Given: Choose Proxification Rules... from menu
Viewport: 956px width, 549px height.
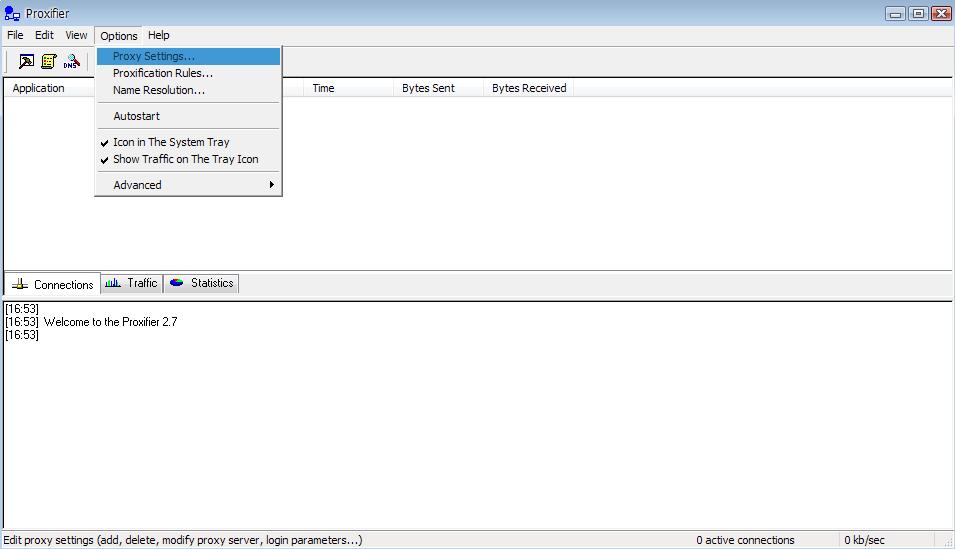Looking at the screenshot, I should 188,73.
